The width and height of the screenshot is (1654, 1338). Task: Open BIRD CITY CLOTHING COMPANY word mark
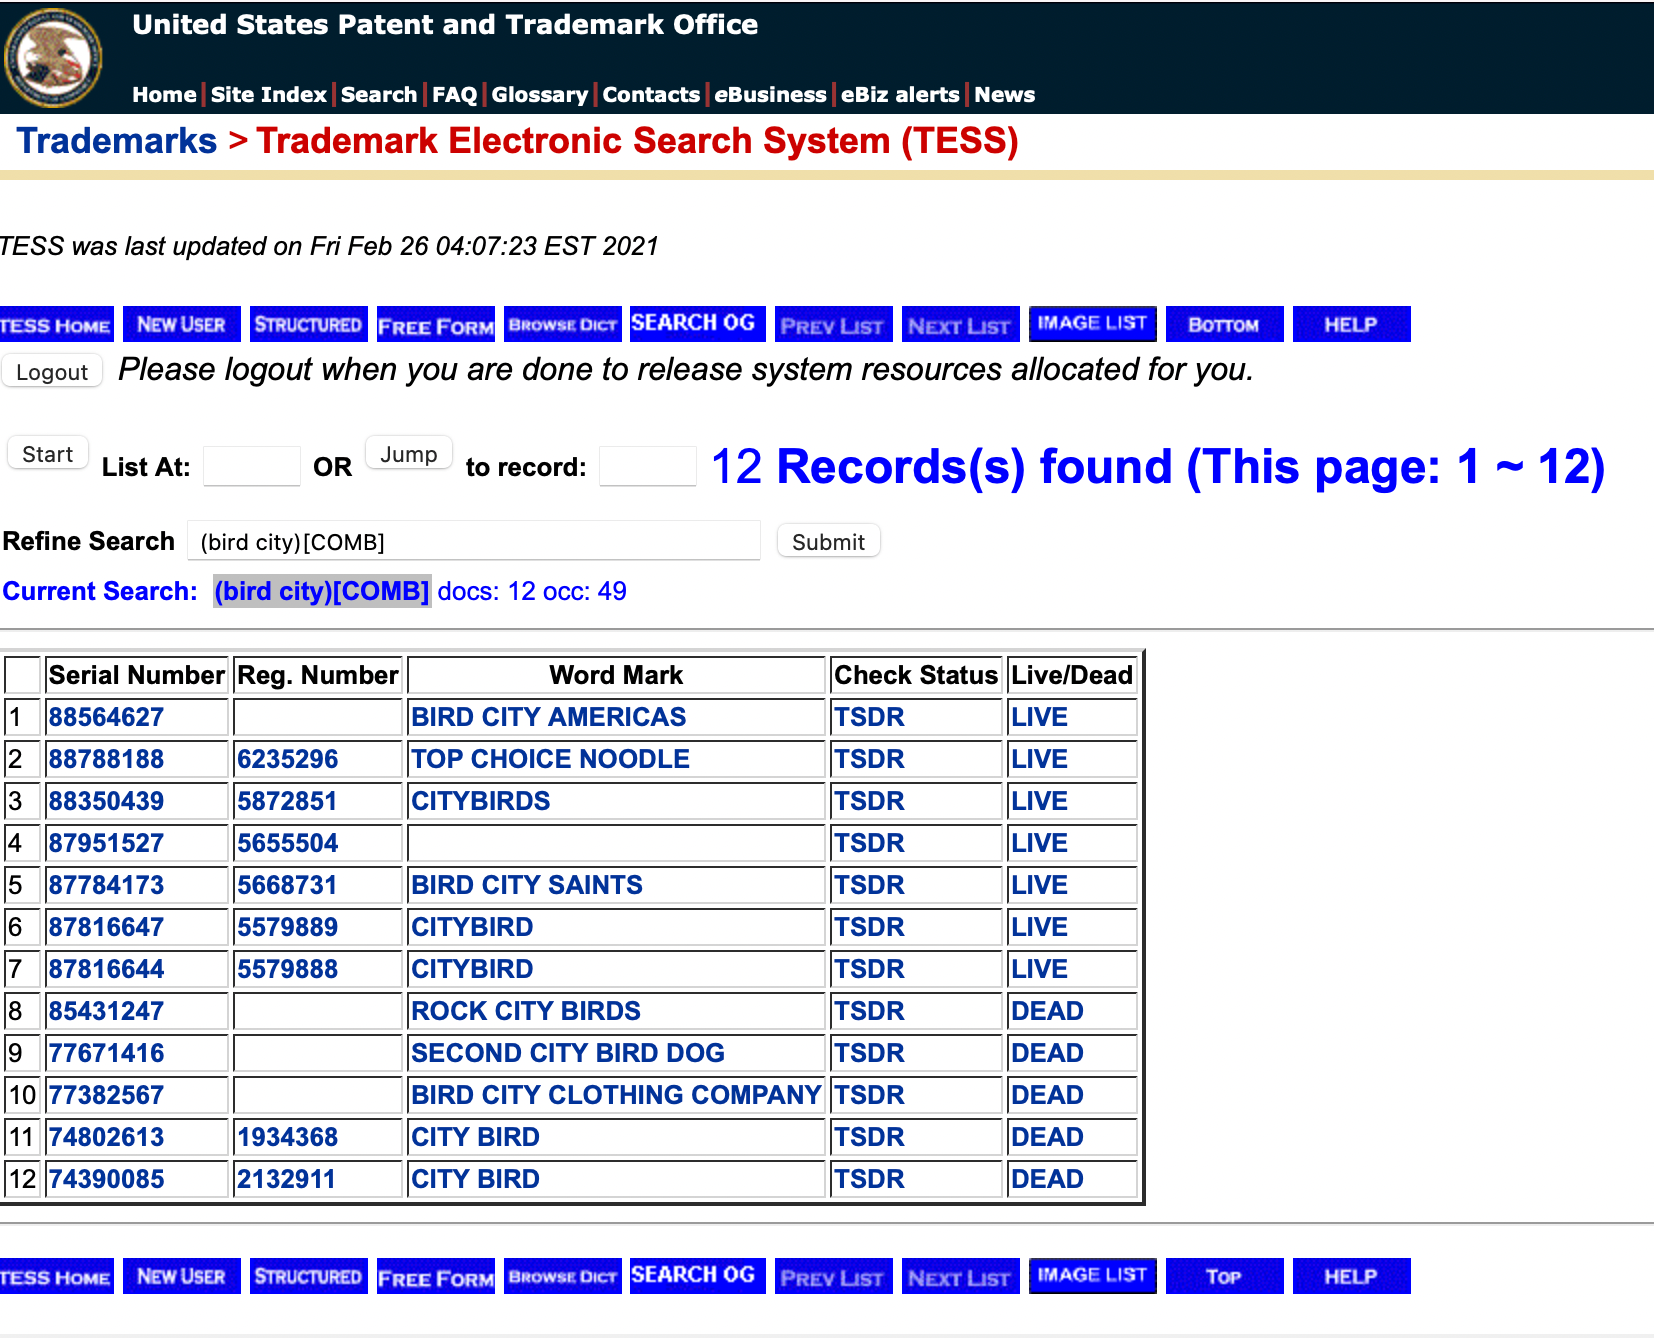click(x=616, y=1095)
